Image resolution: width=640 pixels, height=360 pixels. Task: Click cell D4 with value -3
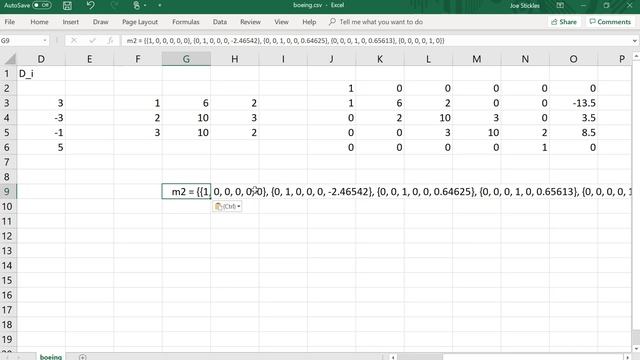click(41, 118)
